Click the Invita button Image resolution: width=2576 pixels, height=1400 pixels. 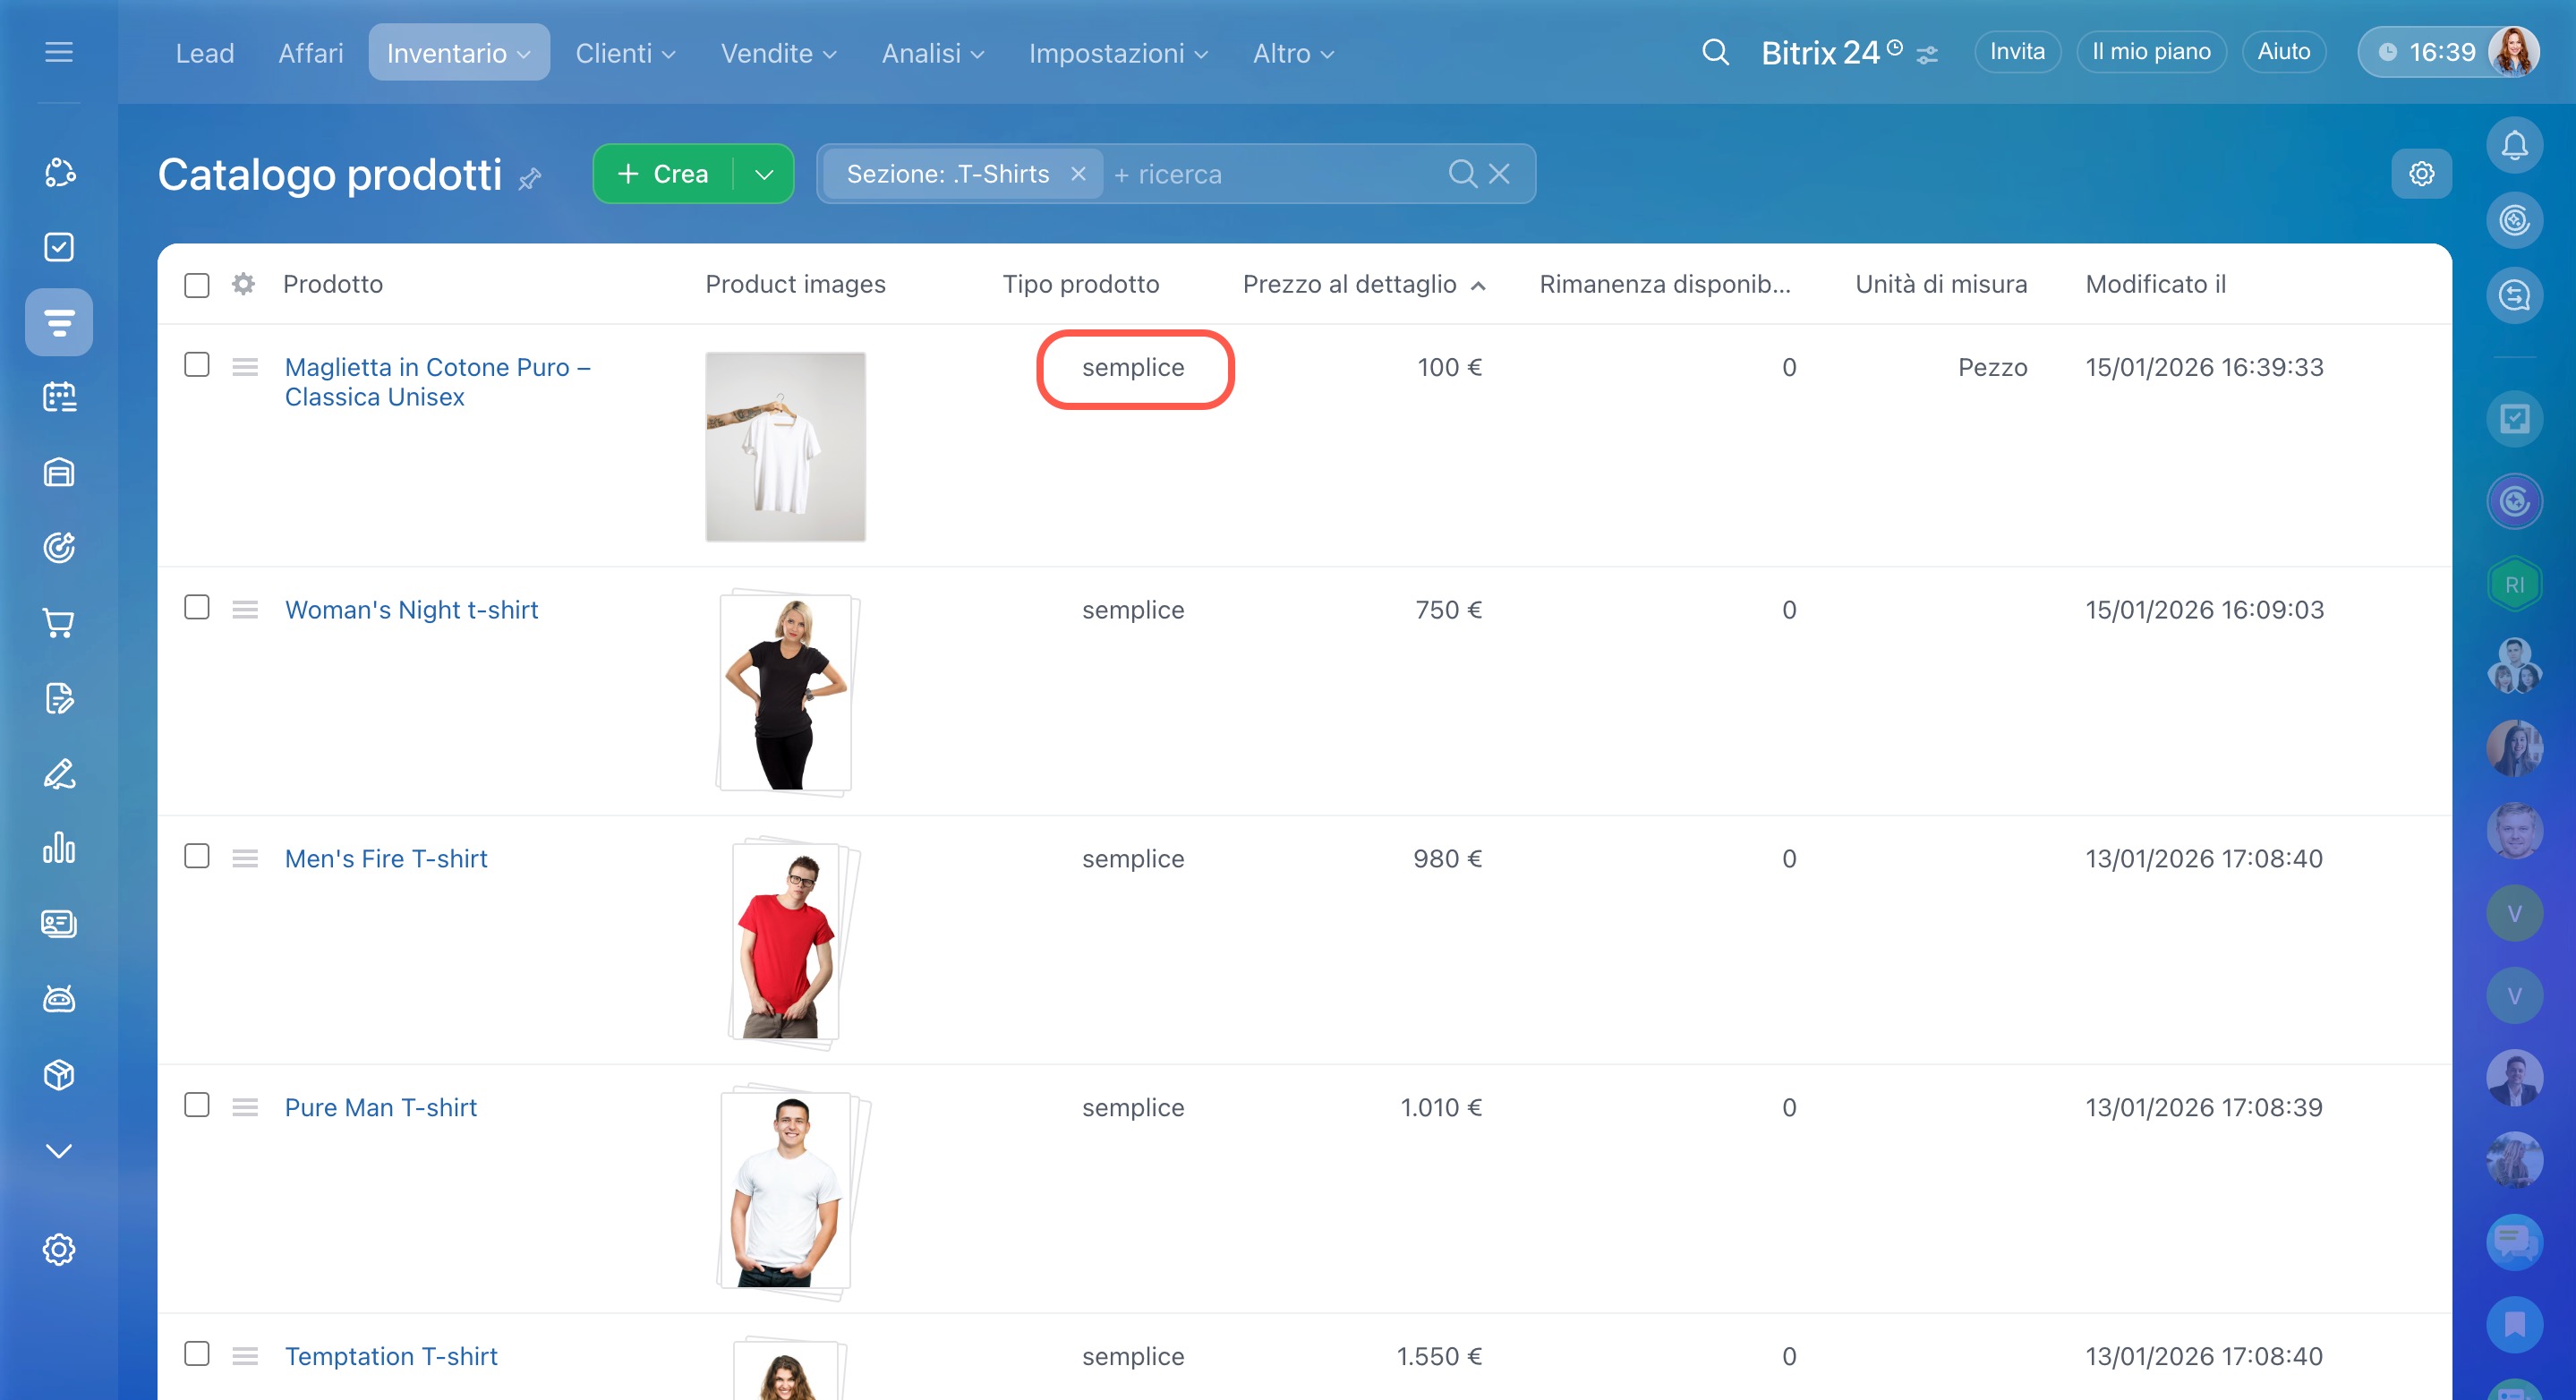point(2016,52)
